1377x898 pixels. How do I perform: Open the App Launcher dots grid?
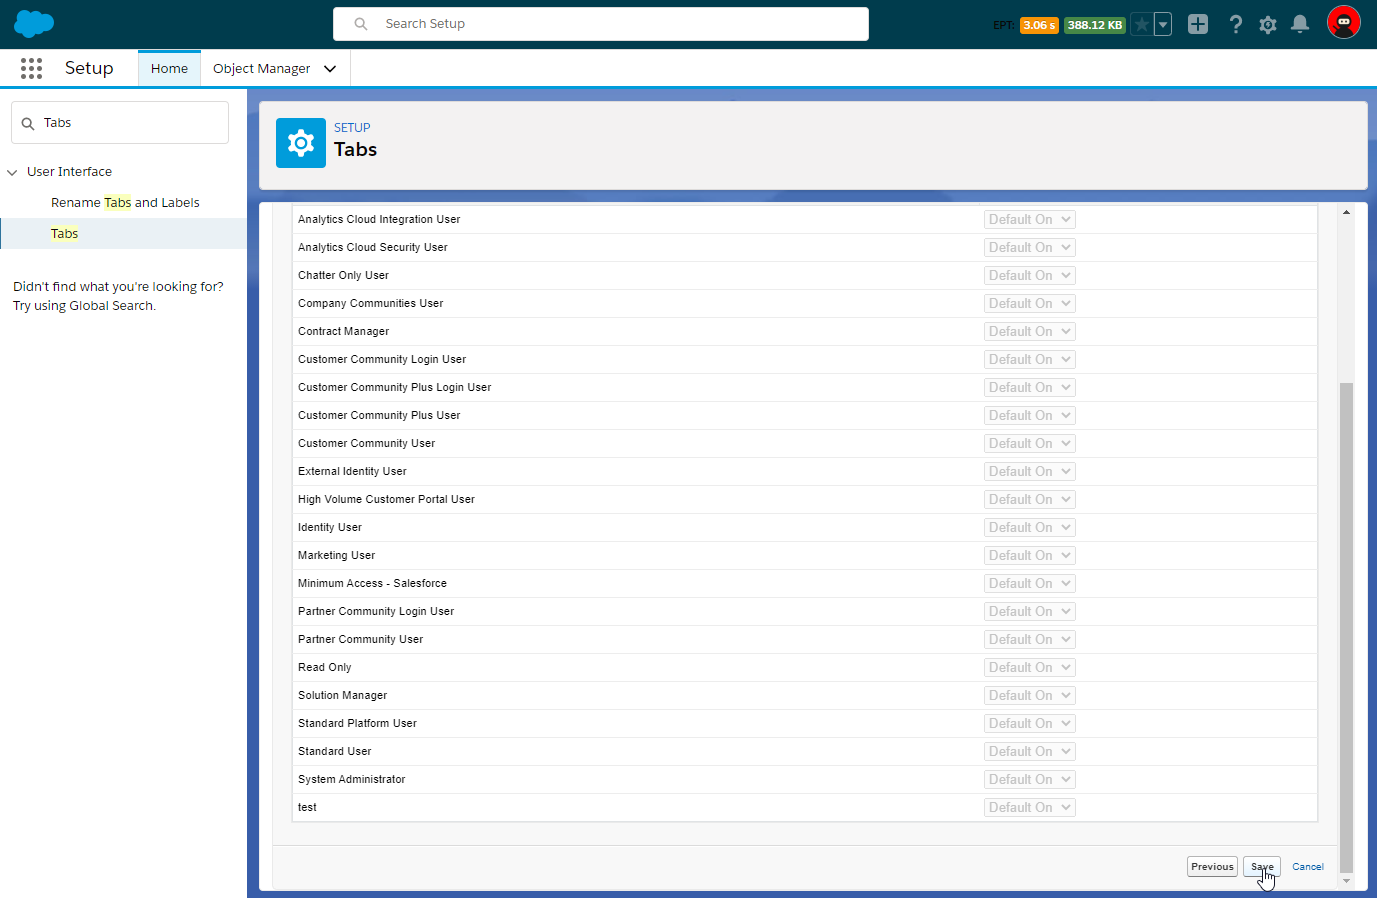pyautogui.click(x=31, y=68)
